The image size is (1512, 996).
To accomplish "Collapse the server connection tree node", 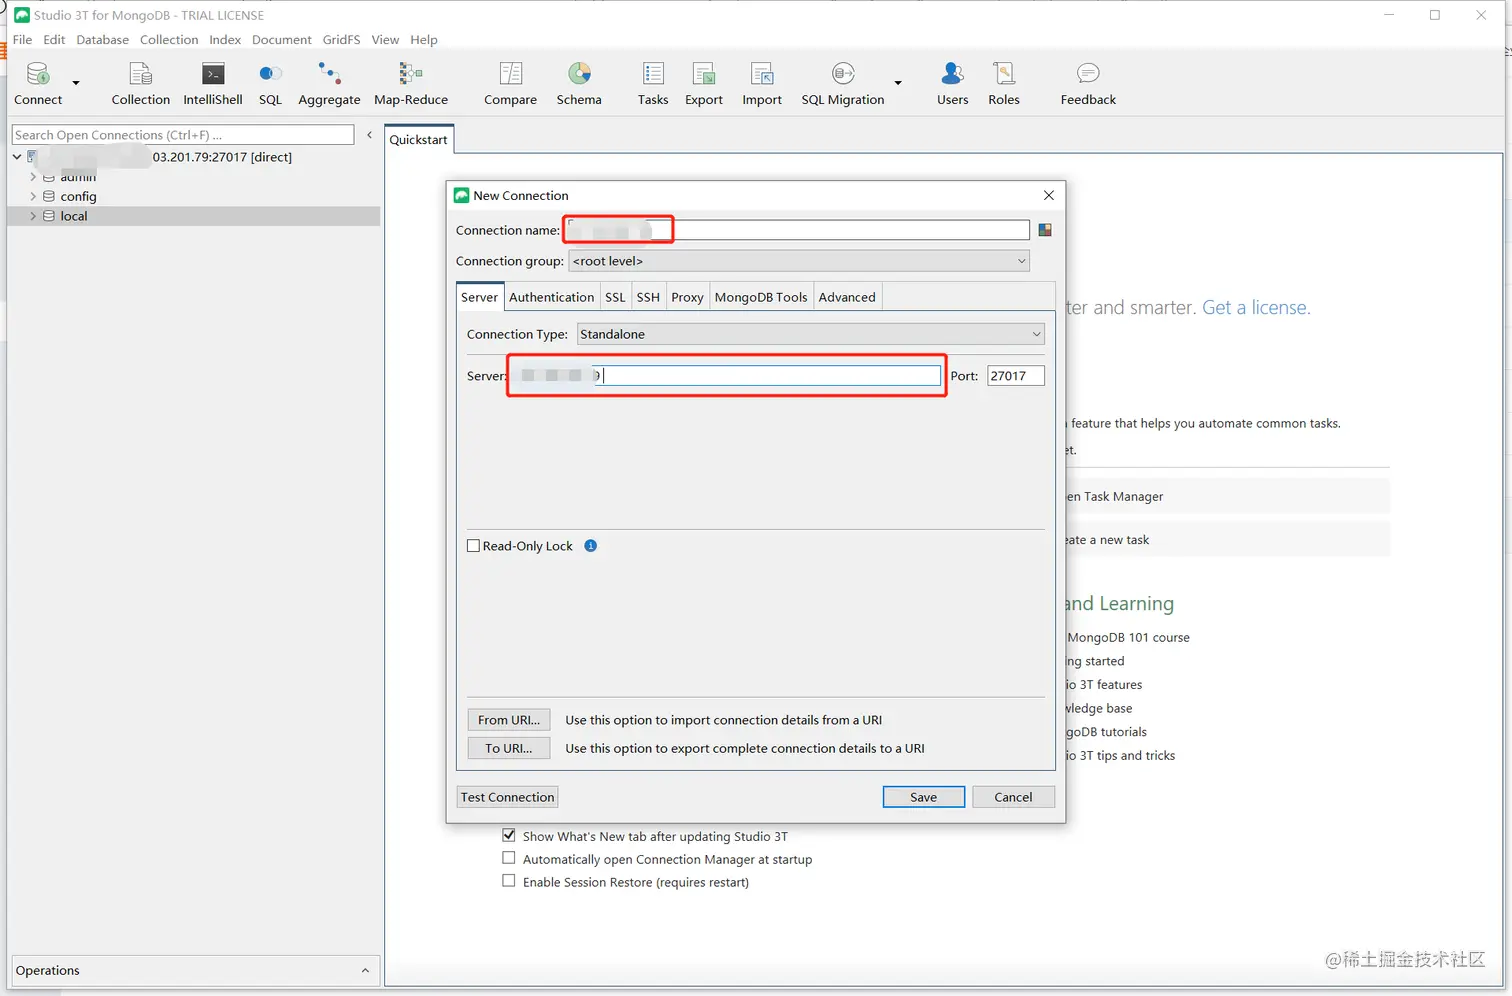I will pyautogui.click(x=17, y=157).
